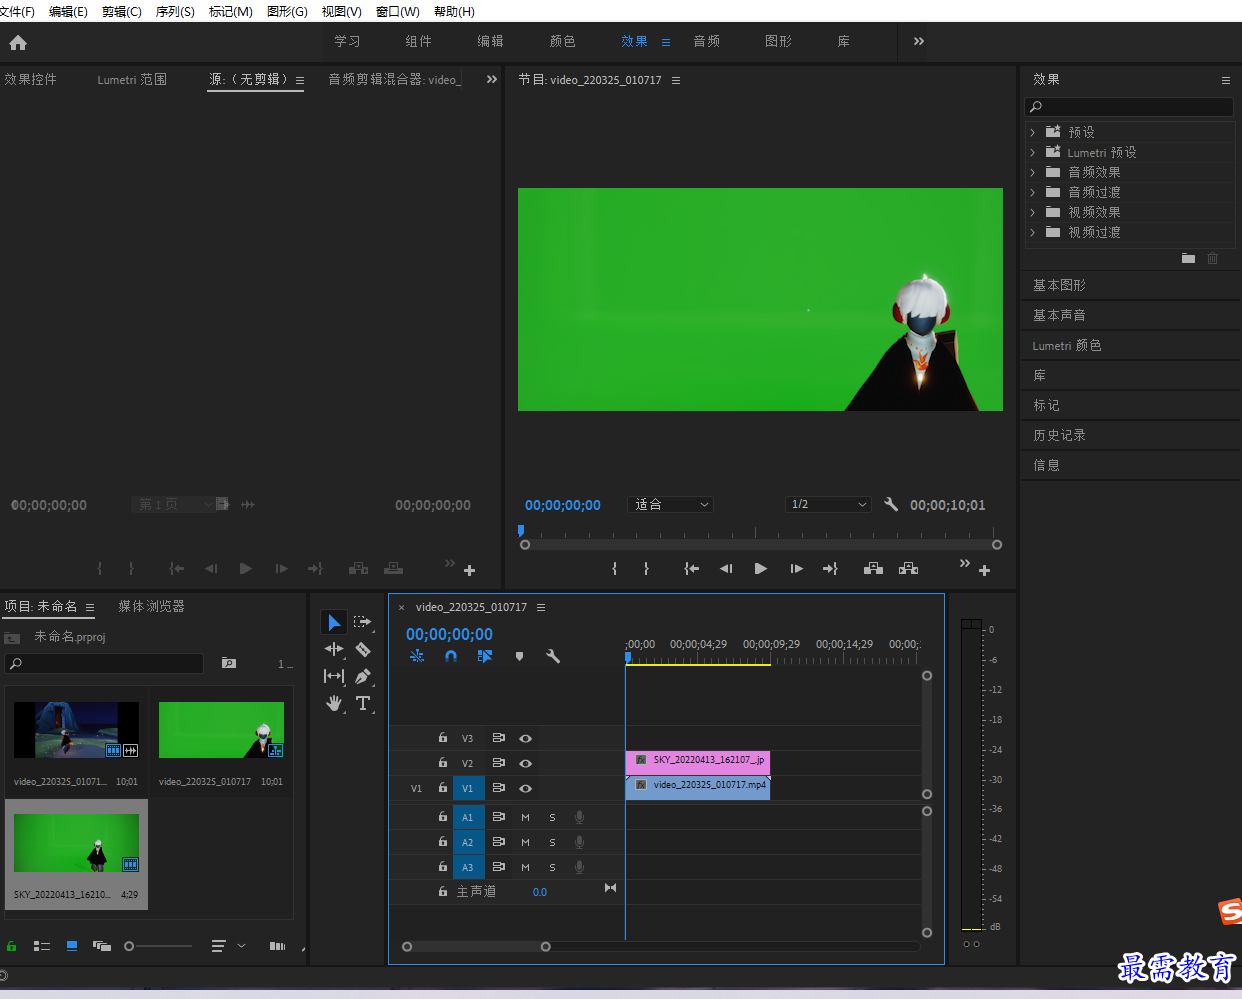
Task: Click the Add Marker icon in timeline
Action: pos(519,656)
